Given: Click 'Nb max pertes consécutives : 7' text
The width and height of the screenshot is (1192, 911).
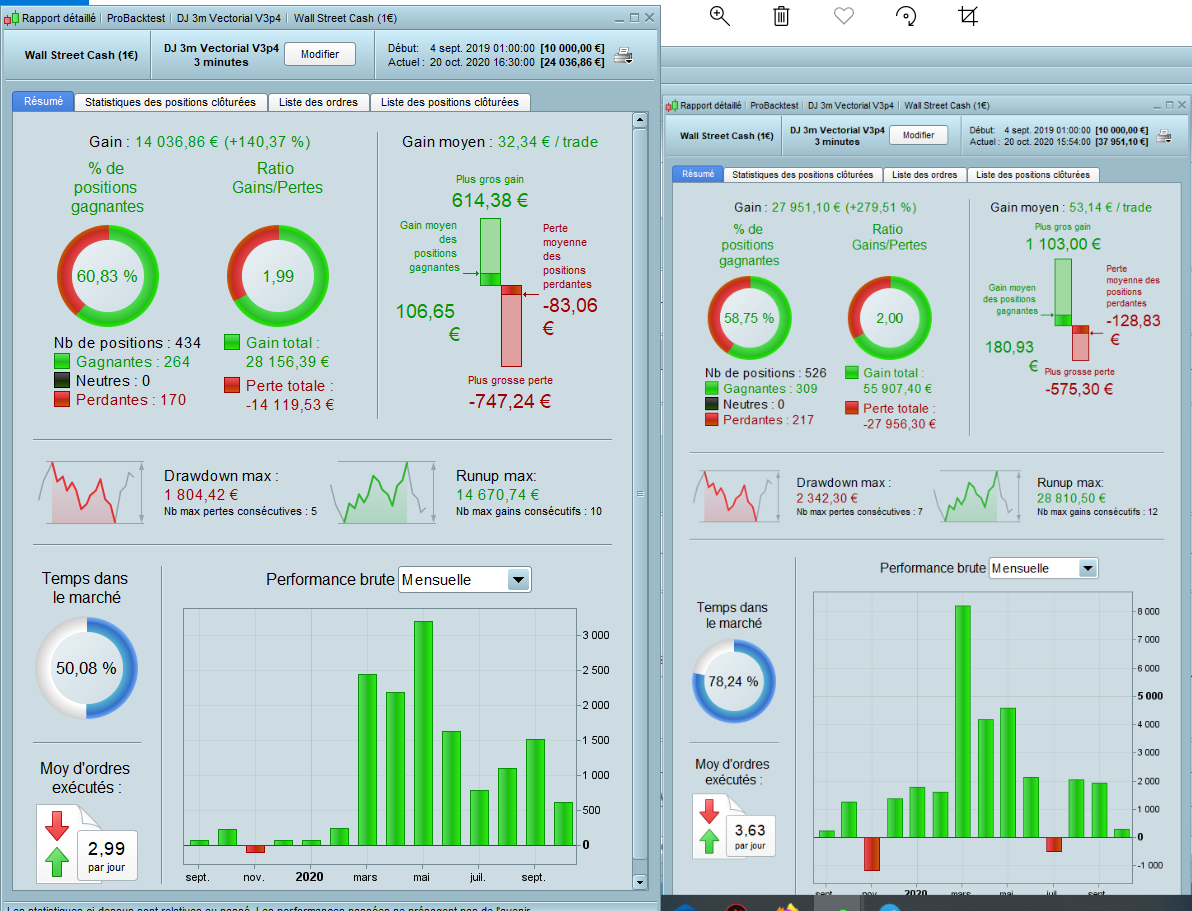Looking at the screenshot, I should pyautogui.click(x=860, y=513).
